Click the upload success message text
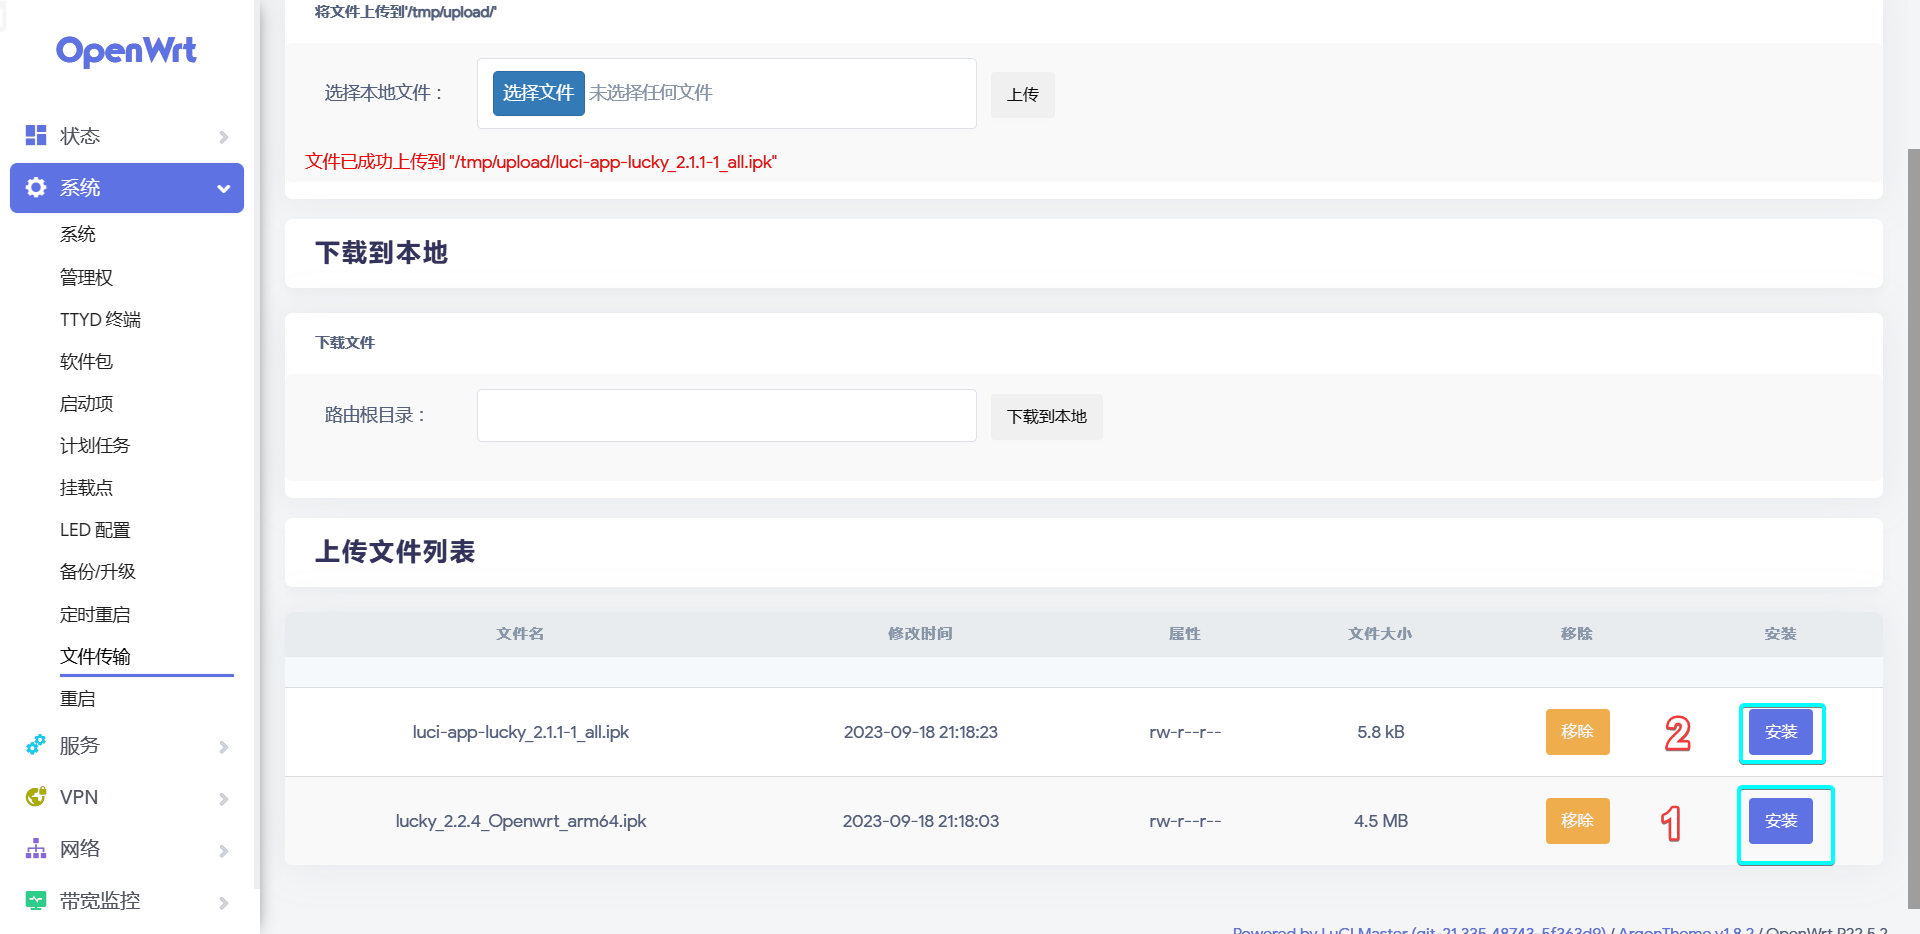This screenshot has height=934, width=1920. tap(541, 162)
